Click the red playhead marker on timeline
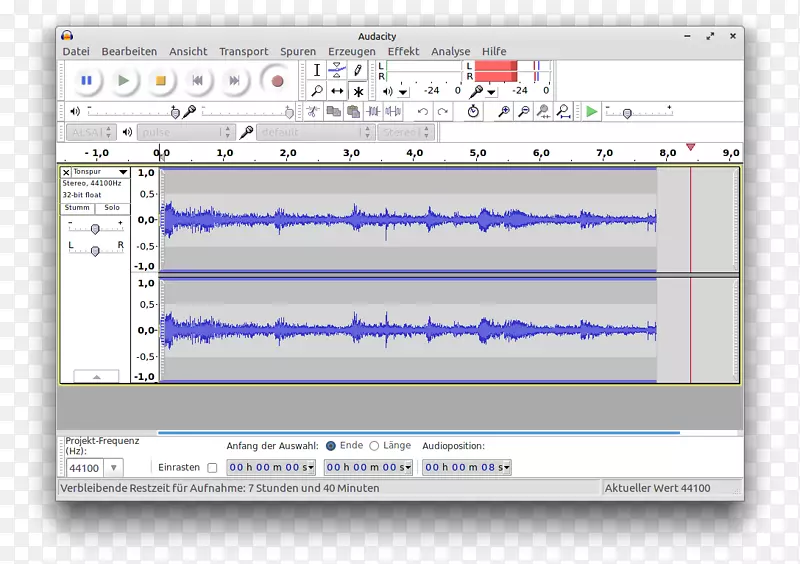This screenshot has height=564, width=800. tap(690, 147)
